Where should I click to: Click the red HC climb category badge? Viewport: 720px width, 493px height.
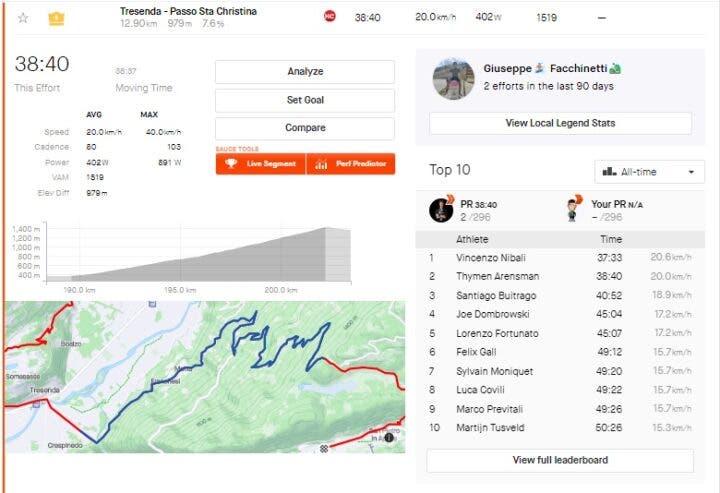(x=329, y=16)
